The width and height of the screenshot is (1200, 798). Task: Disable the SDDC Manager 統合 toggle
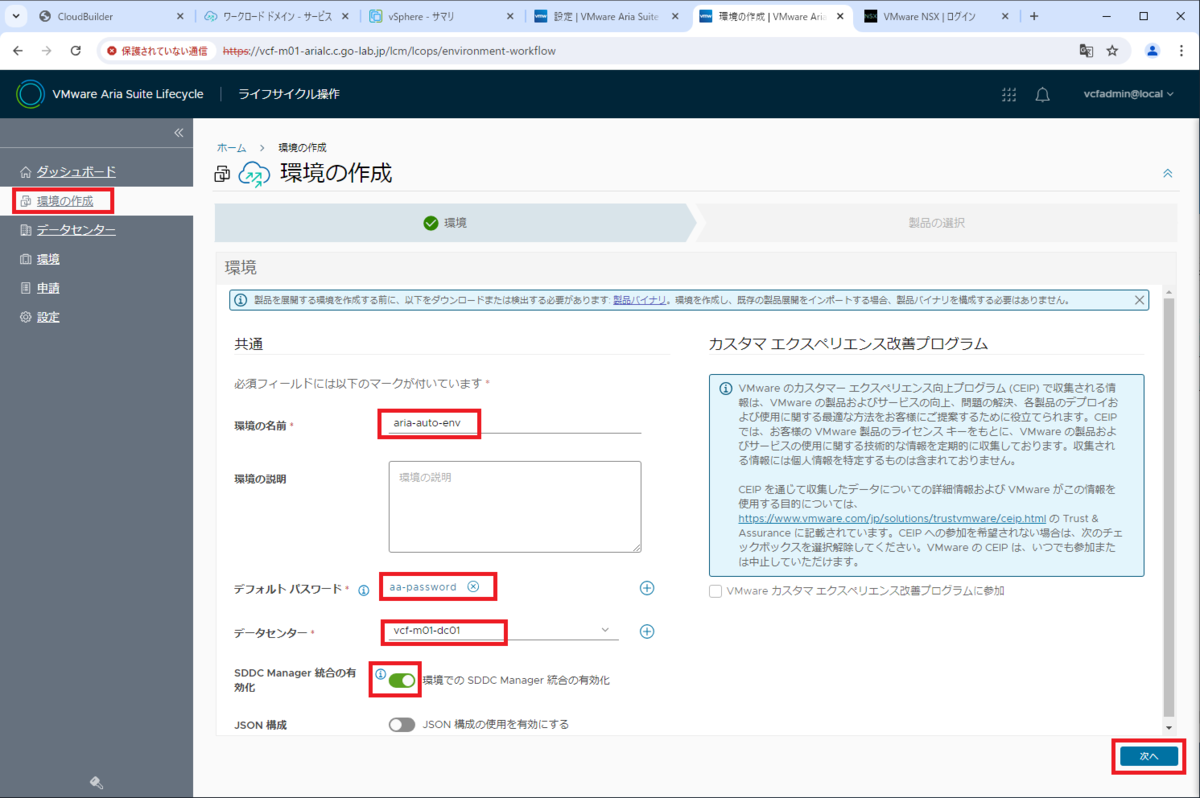click(x=402, y=680)
